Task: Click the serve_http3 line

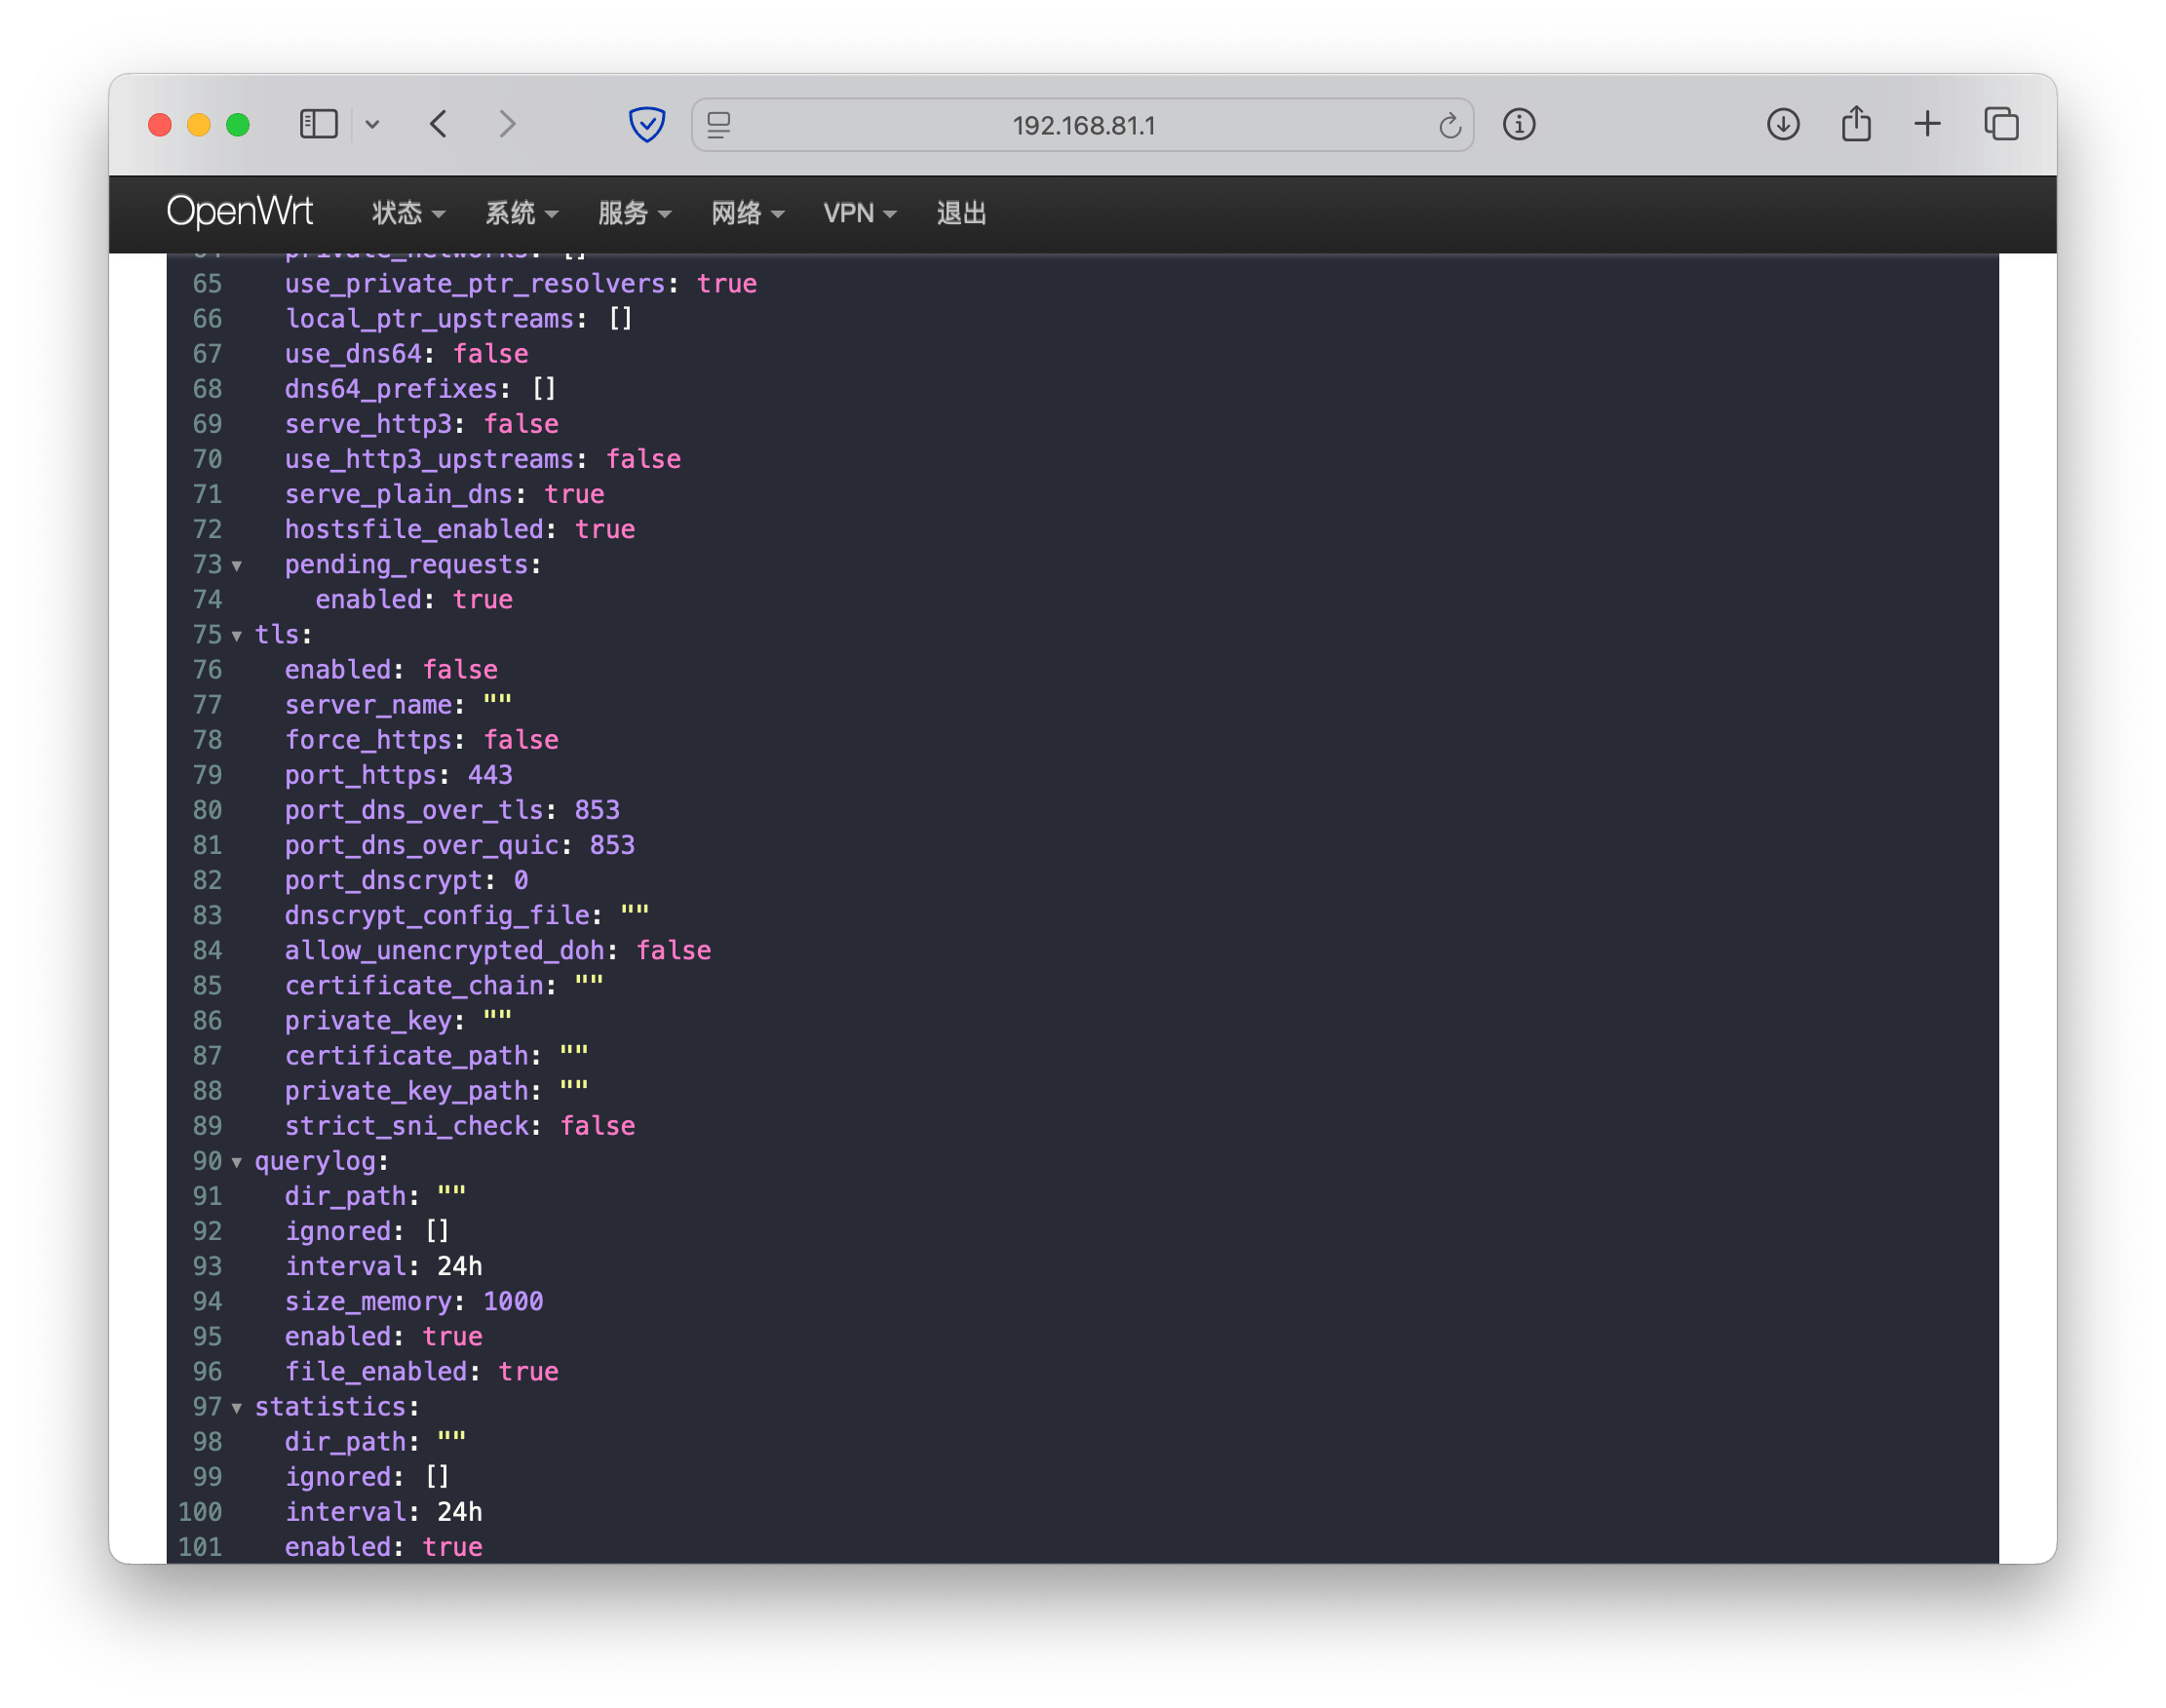Action: [x=421, y=424]
